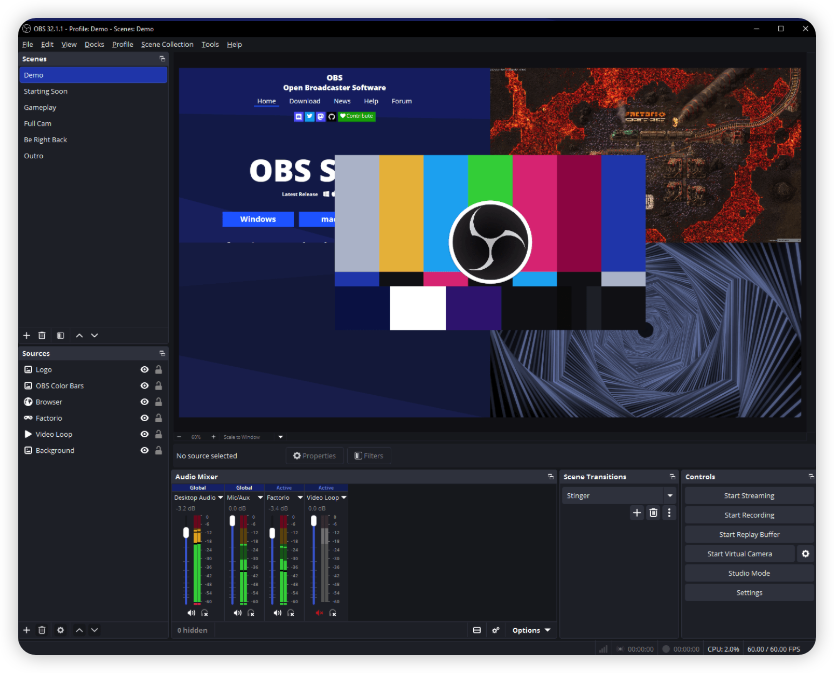Open the Scene Collection menu
Viewport: 834px width, 673px height.
pyautogui.click(x=167, y=45)
